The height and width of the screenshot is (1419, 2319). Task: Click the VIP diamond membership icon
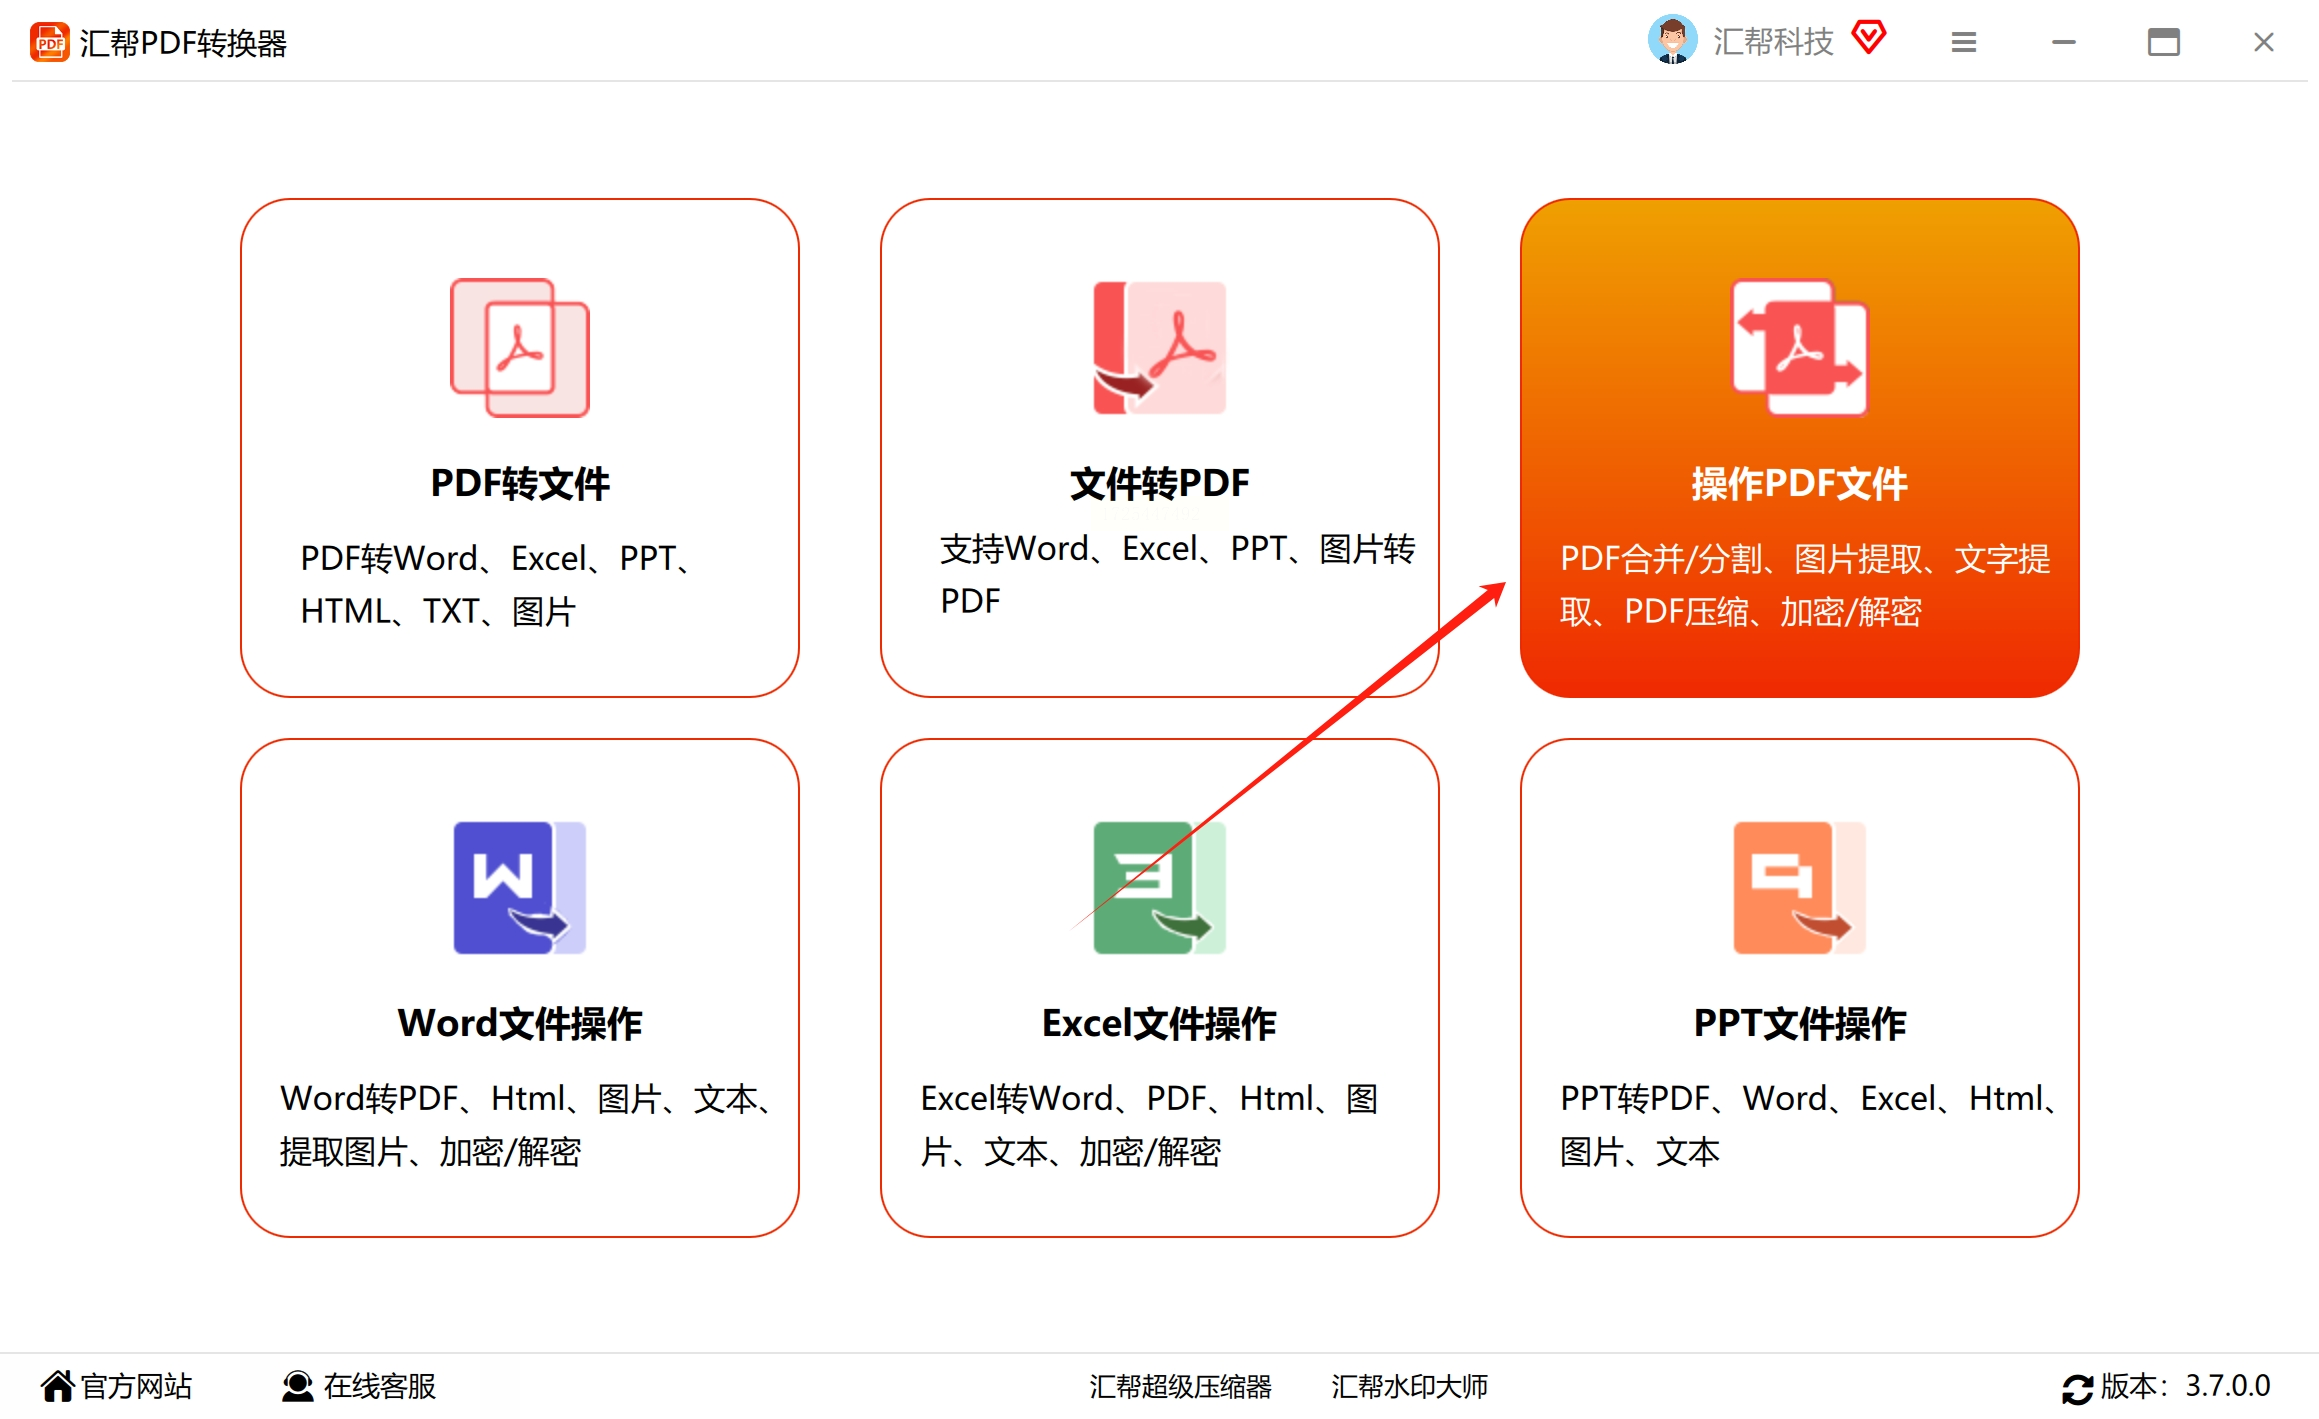click(1869, 37)
